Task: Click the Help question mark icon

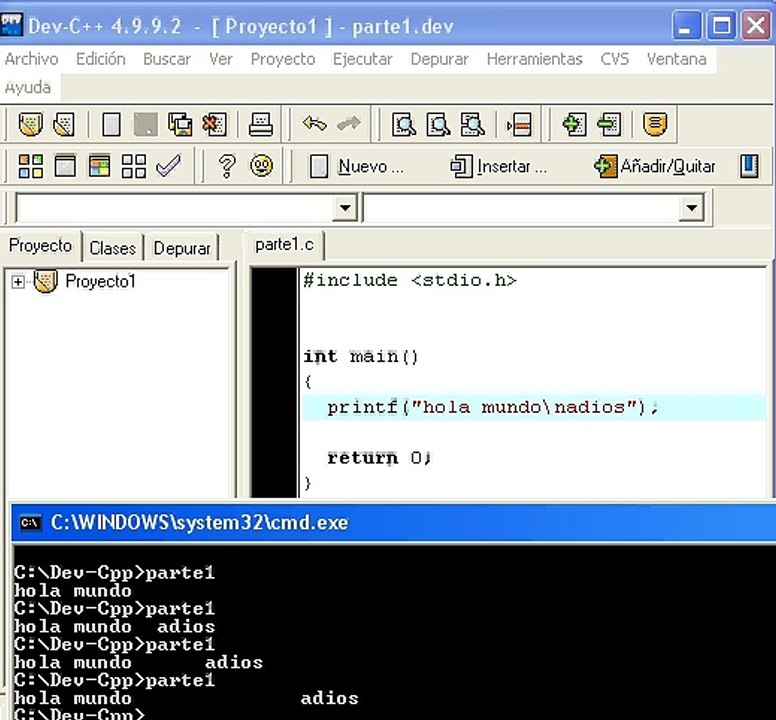Action: pos(227,166)
